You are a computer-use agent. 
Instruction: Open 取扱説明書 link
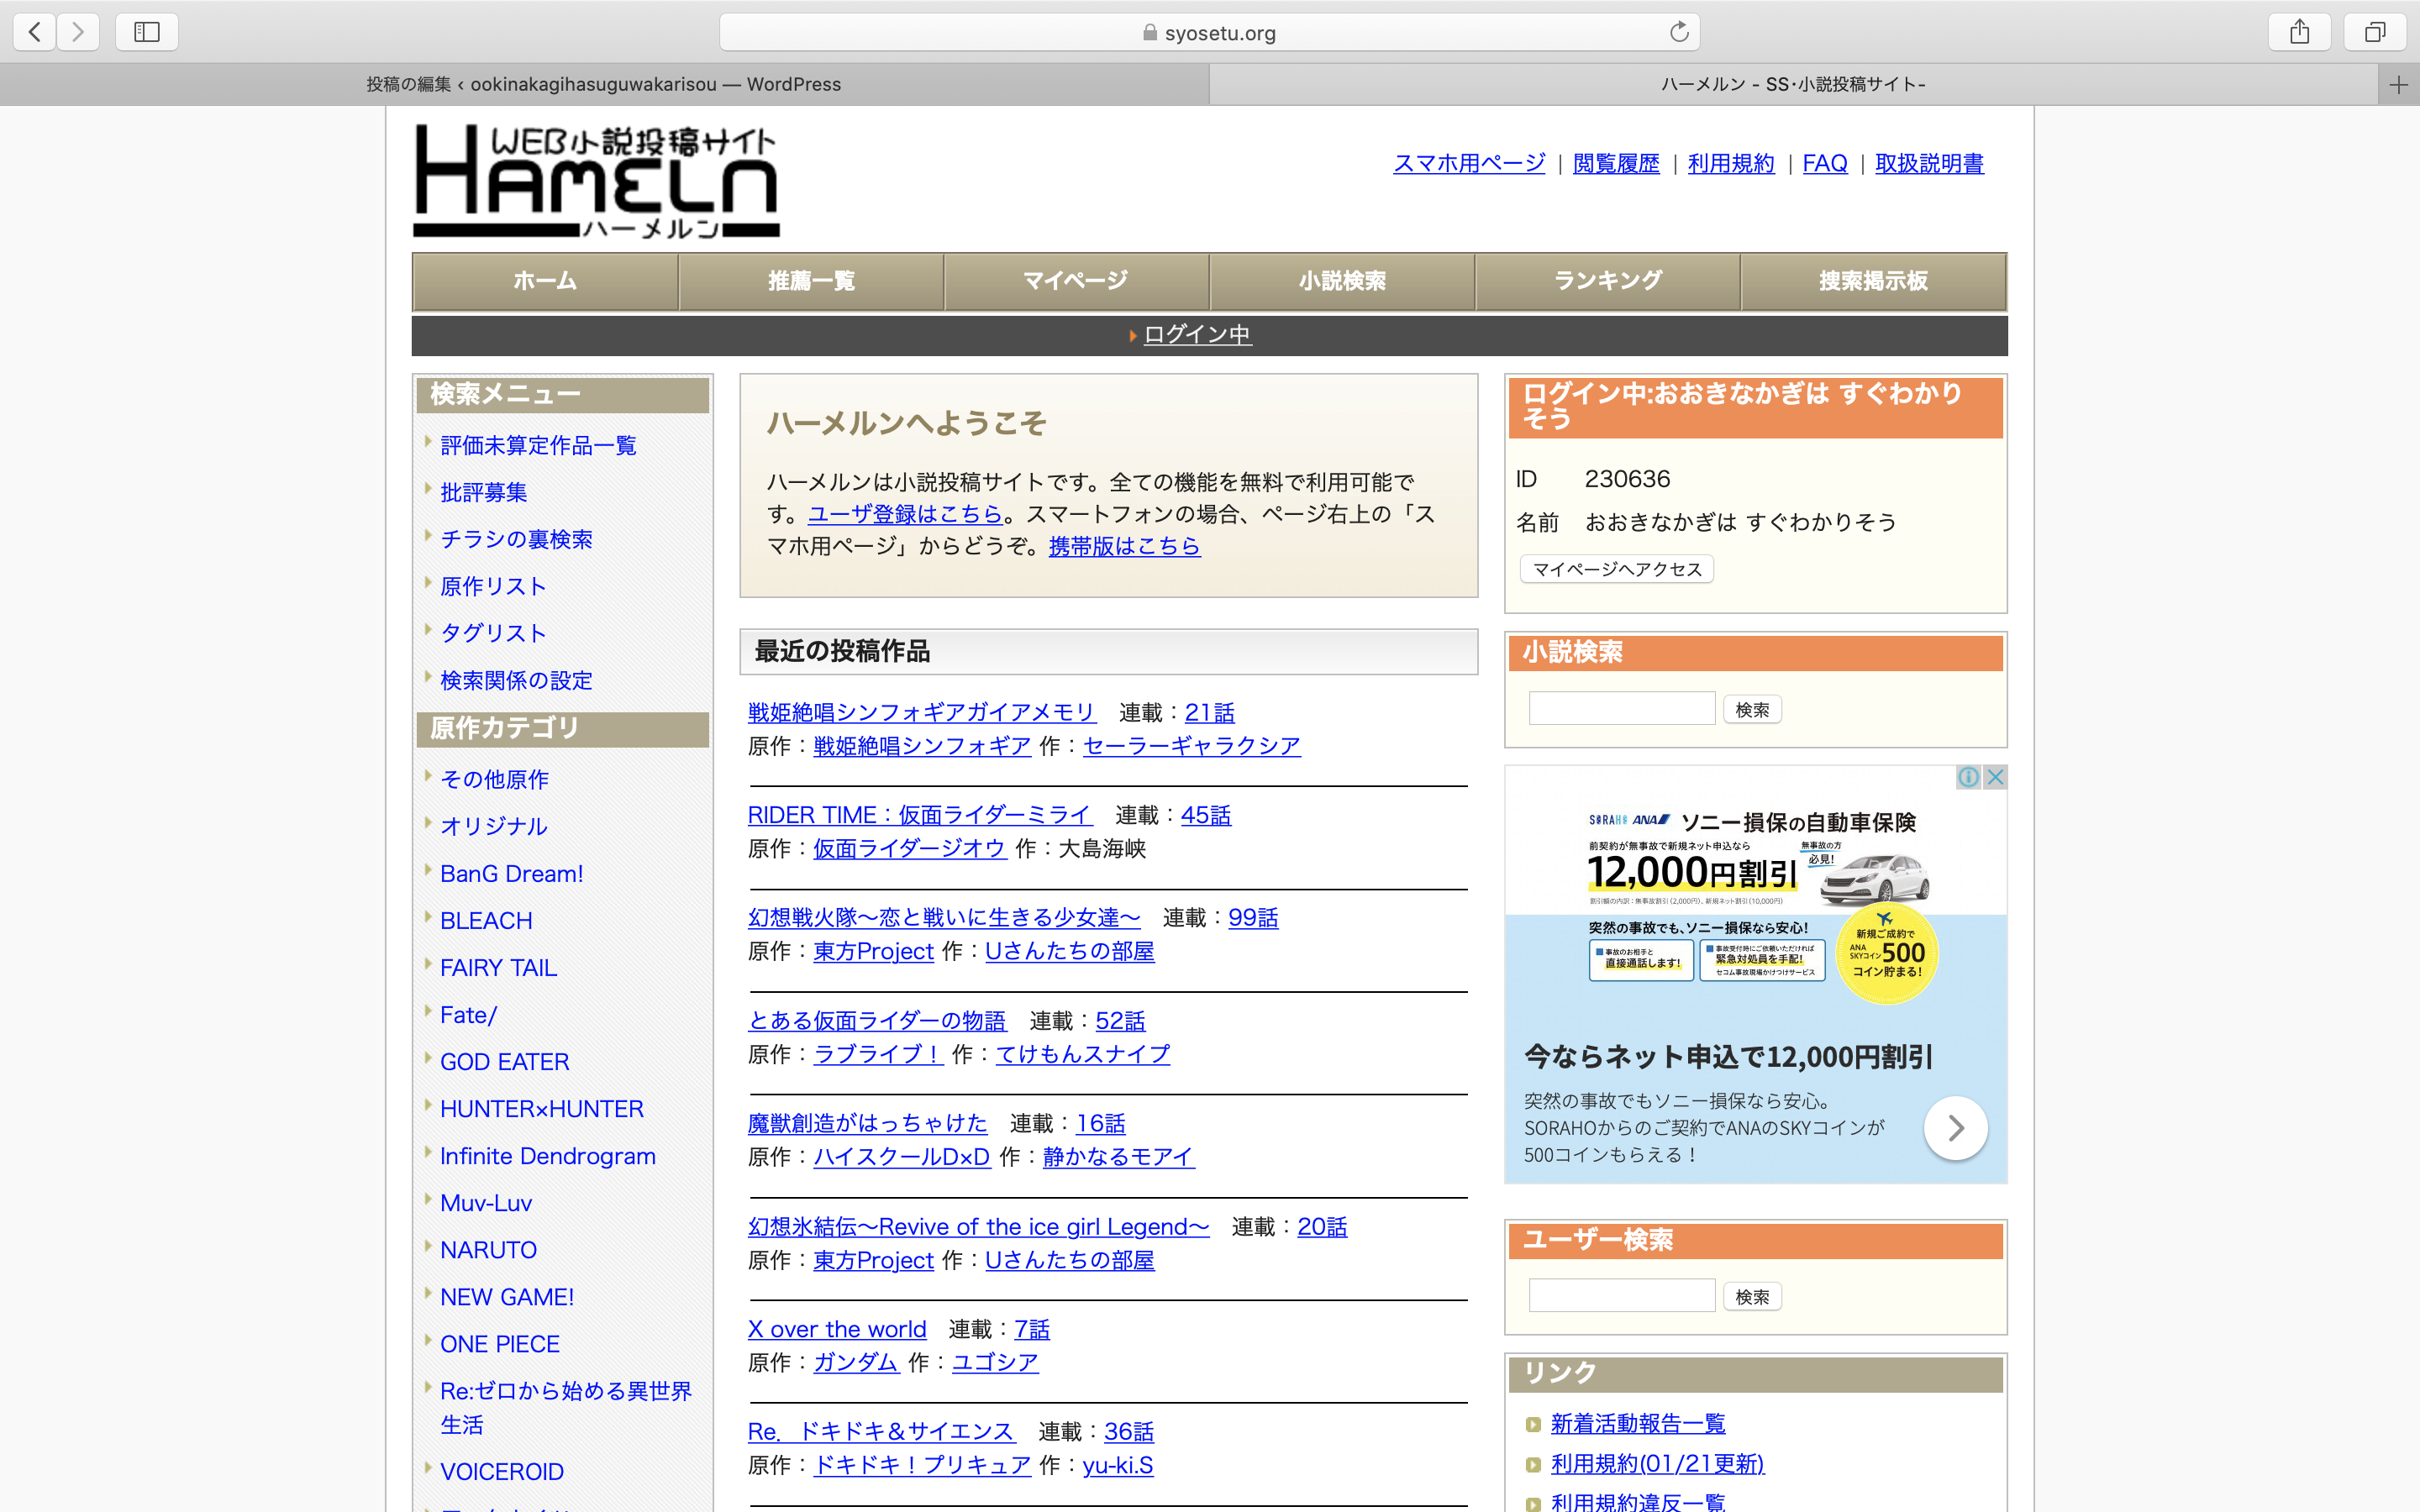(1929, 163)
